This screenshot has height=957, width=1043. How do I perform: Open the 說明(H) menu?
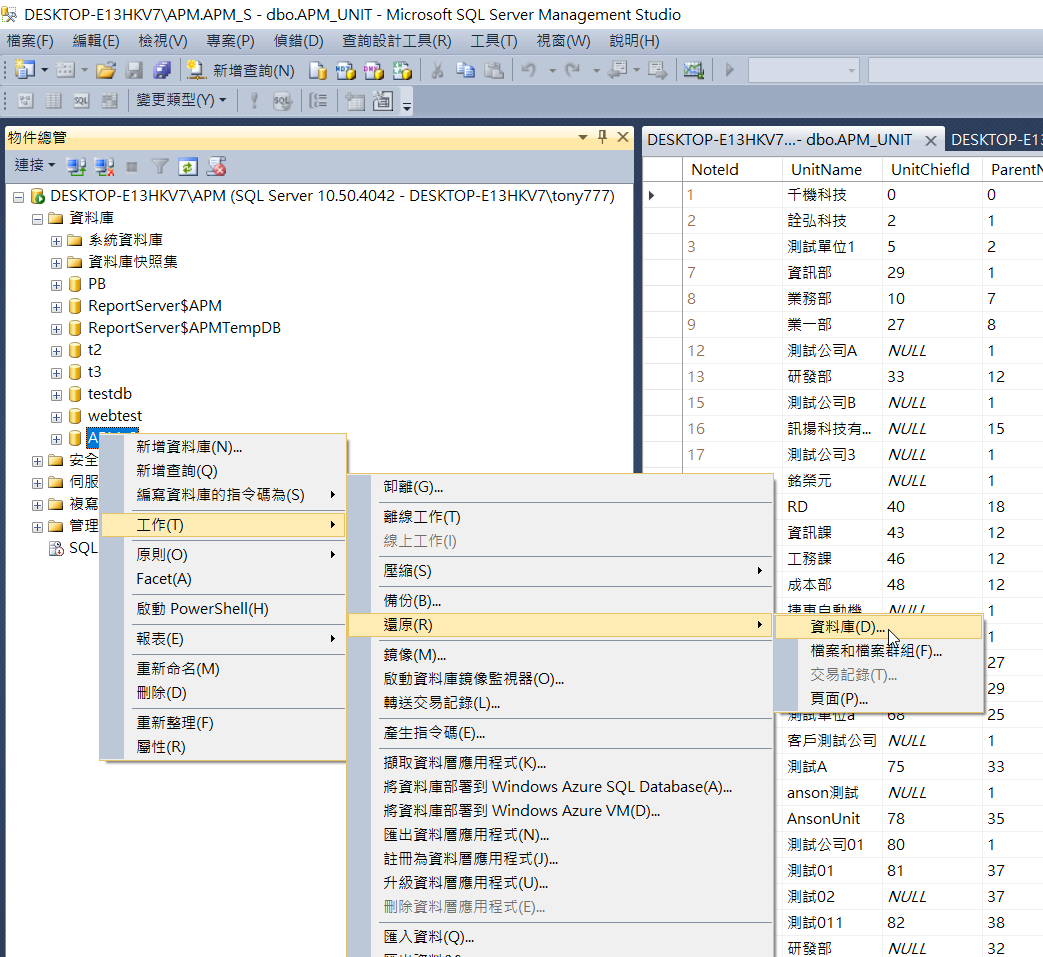pos(634,41)
